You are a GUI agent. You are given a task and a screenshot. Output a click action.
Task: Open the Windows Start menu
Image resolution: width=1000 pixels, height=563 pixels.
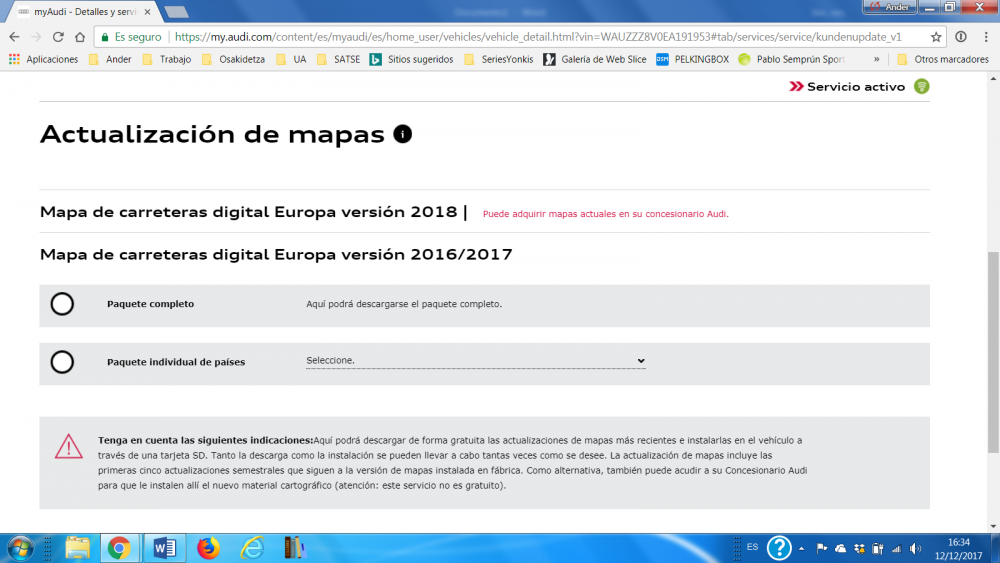pos(20,548)
